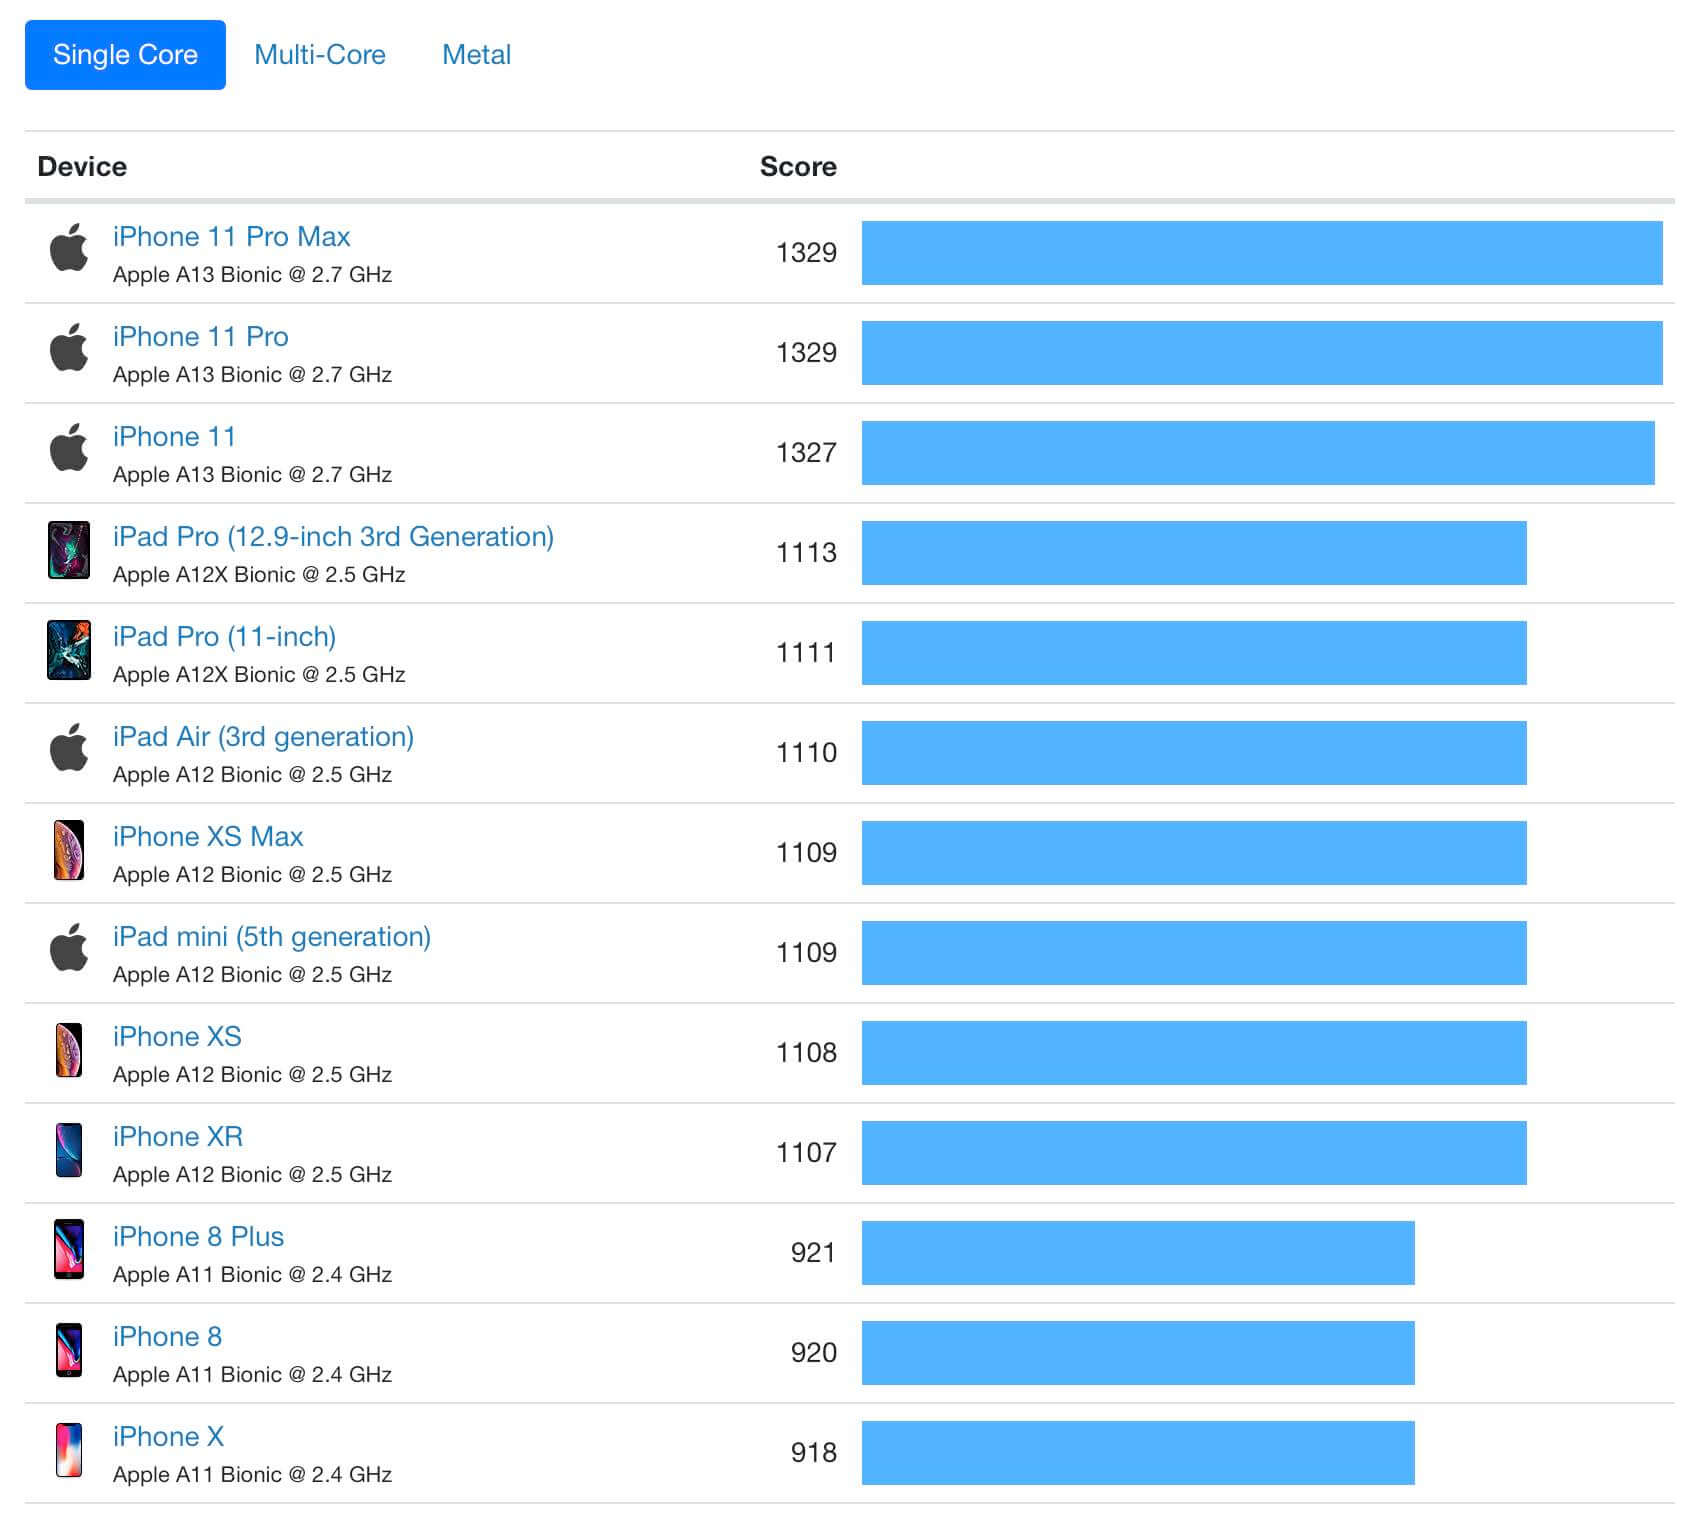
Task: Click the iPhone X device icon
Action: point(69,1450)
